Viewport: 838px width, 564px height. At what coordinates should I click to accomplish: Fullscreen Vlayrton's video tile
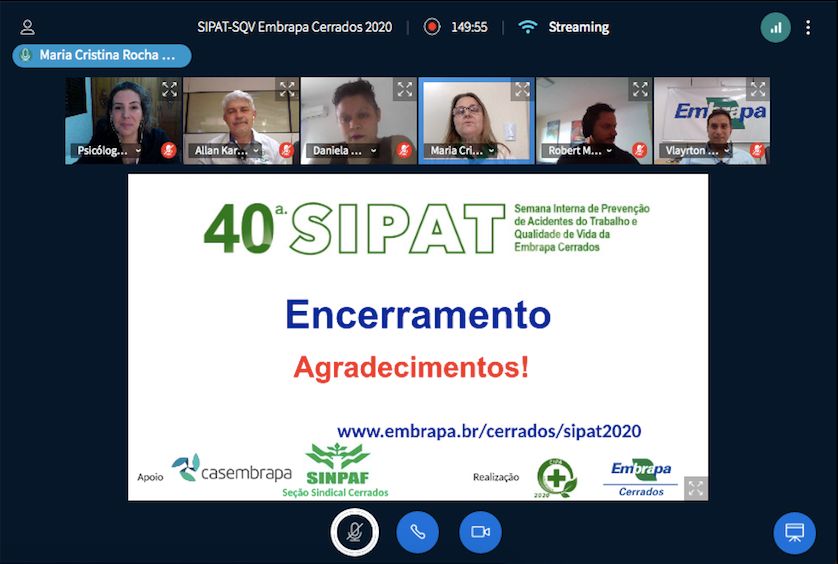coord(758,89)
